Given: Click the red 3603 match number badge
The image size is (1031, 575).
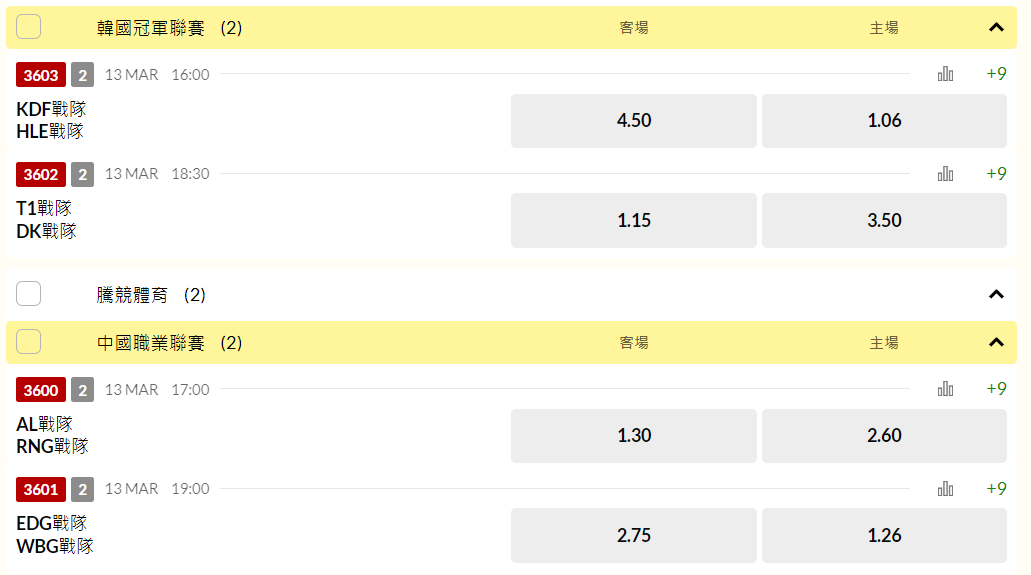Looking at the screenshot, I should pos(41,75).
